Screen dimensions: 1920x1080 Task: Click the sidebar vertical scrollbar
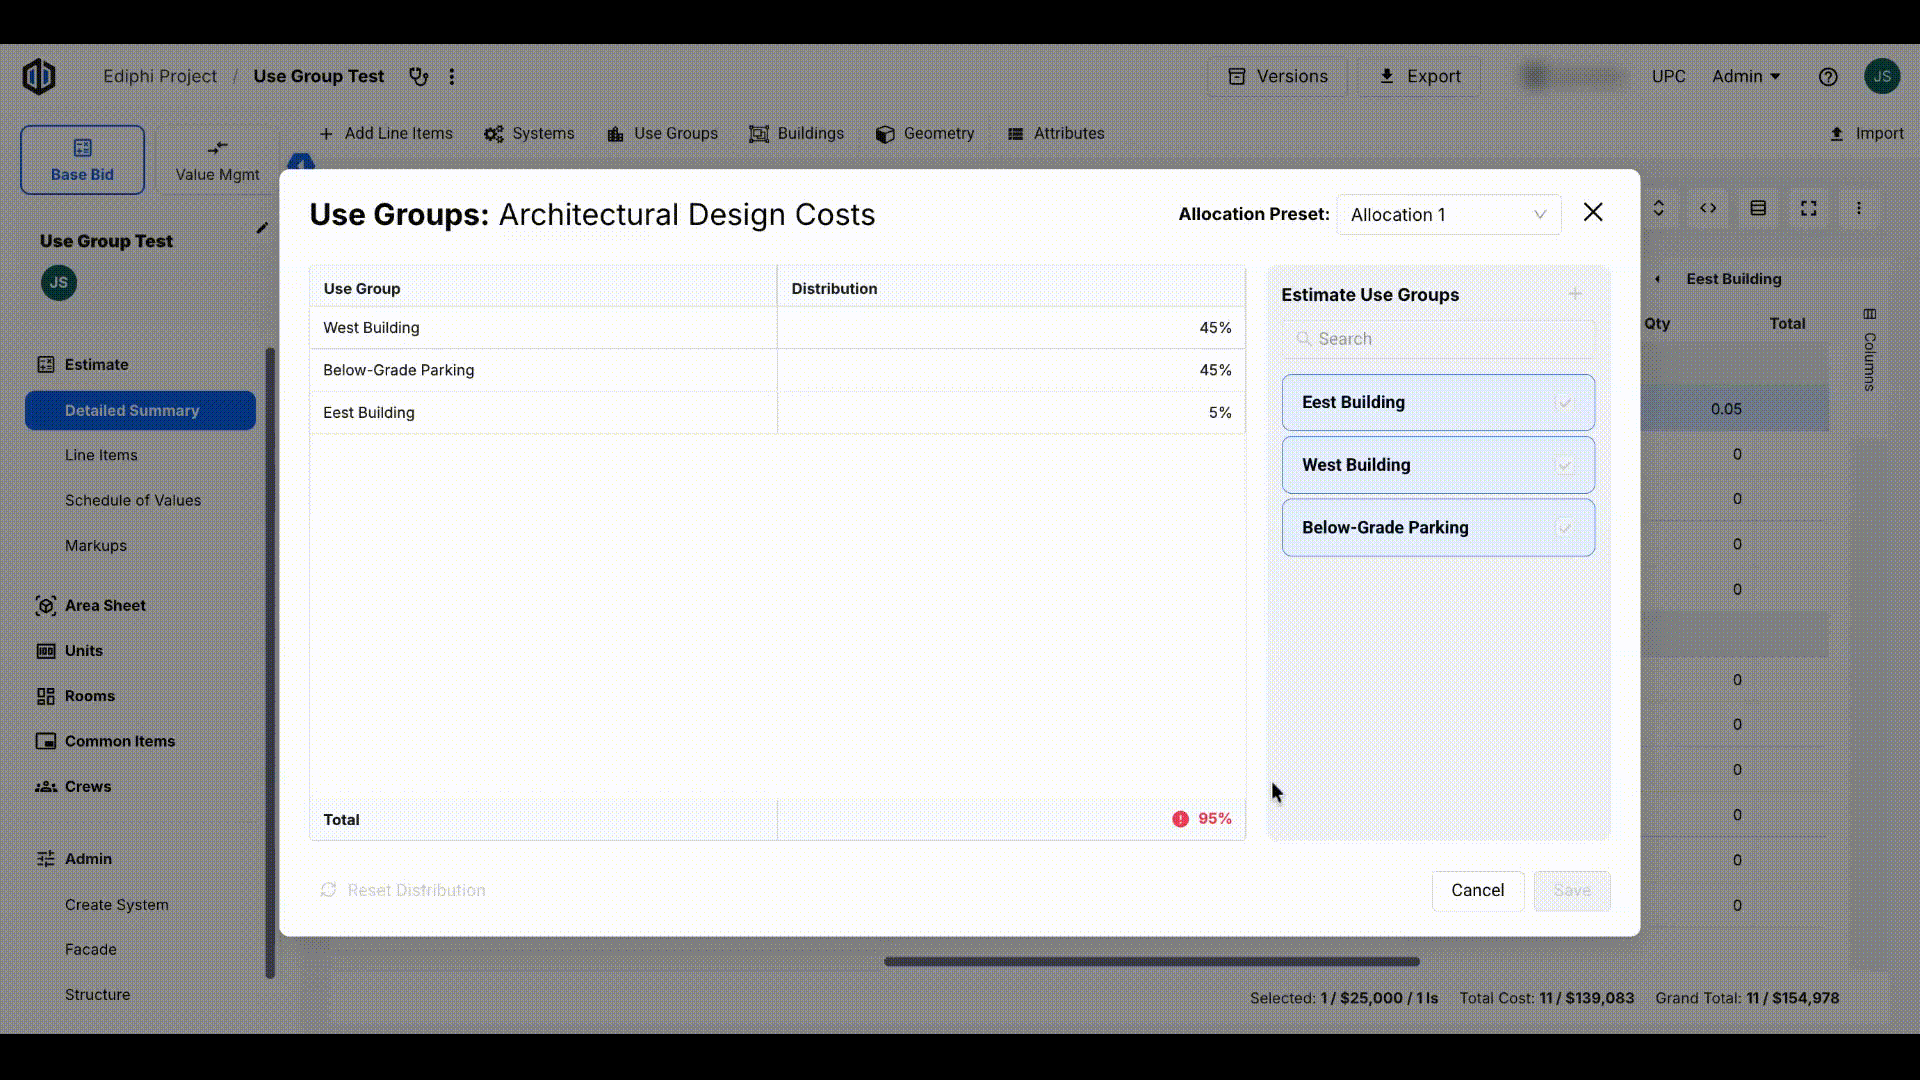pyautogui.click(x=270, y=663)
